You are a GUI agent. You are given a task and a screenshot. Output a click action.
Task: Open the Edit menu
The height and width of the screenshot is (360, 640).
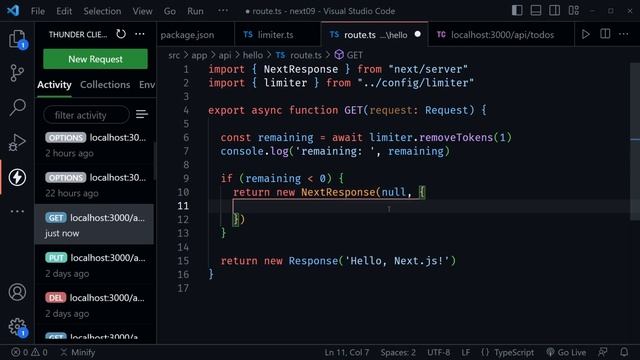coord(64,11)
